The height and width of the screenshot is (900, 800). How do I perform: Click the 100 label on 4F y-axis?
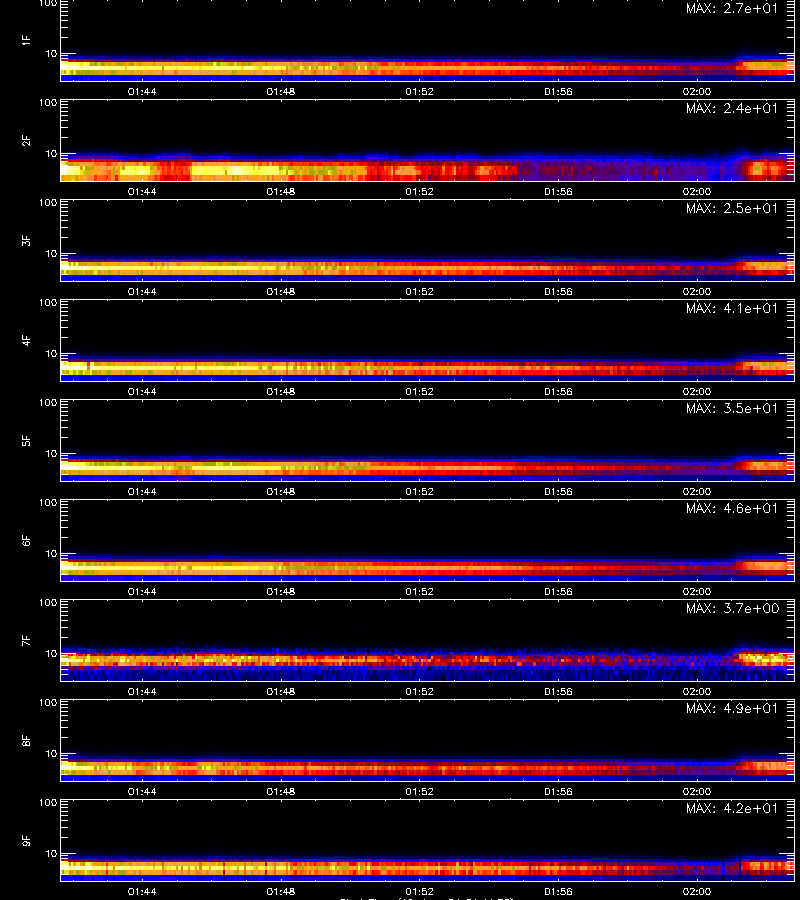click(x=48, y=302)
